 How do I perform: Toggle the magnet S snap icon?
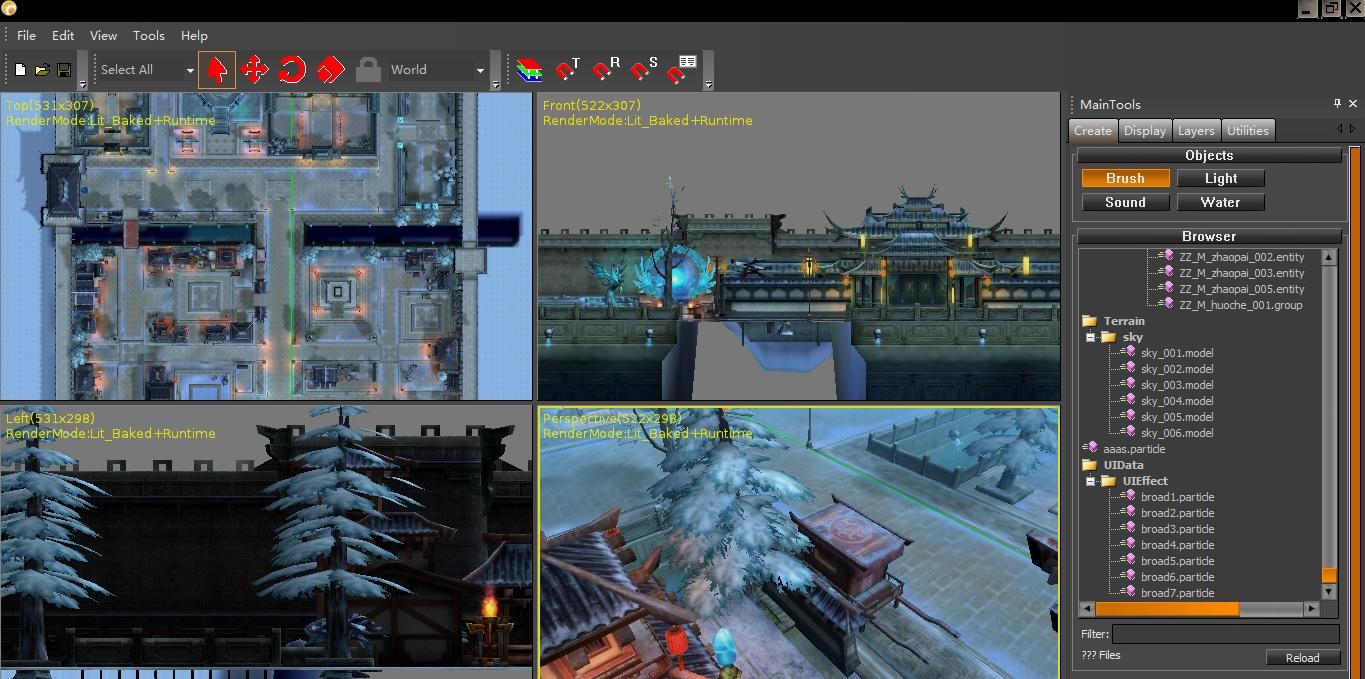645,70
